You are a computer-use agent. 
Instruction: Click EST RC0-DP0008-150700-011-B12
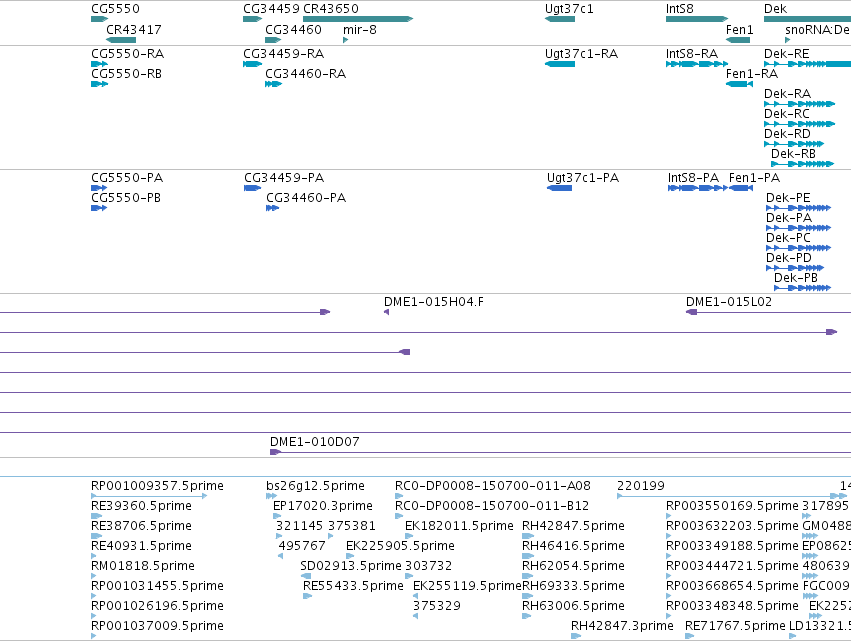[x=492, y=506]
